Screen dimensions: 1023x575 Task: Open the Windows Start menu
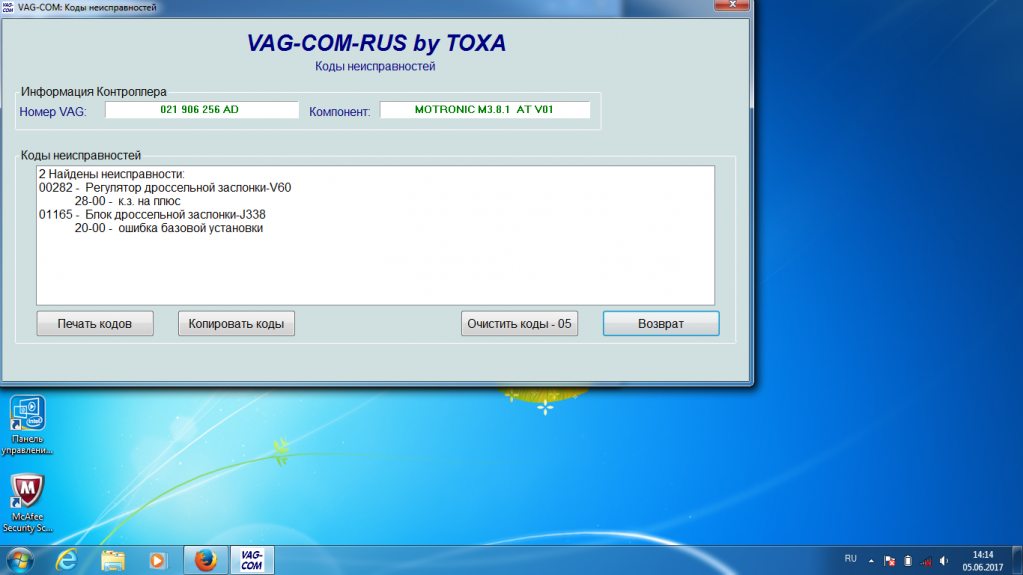[x=18, y=559]
